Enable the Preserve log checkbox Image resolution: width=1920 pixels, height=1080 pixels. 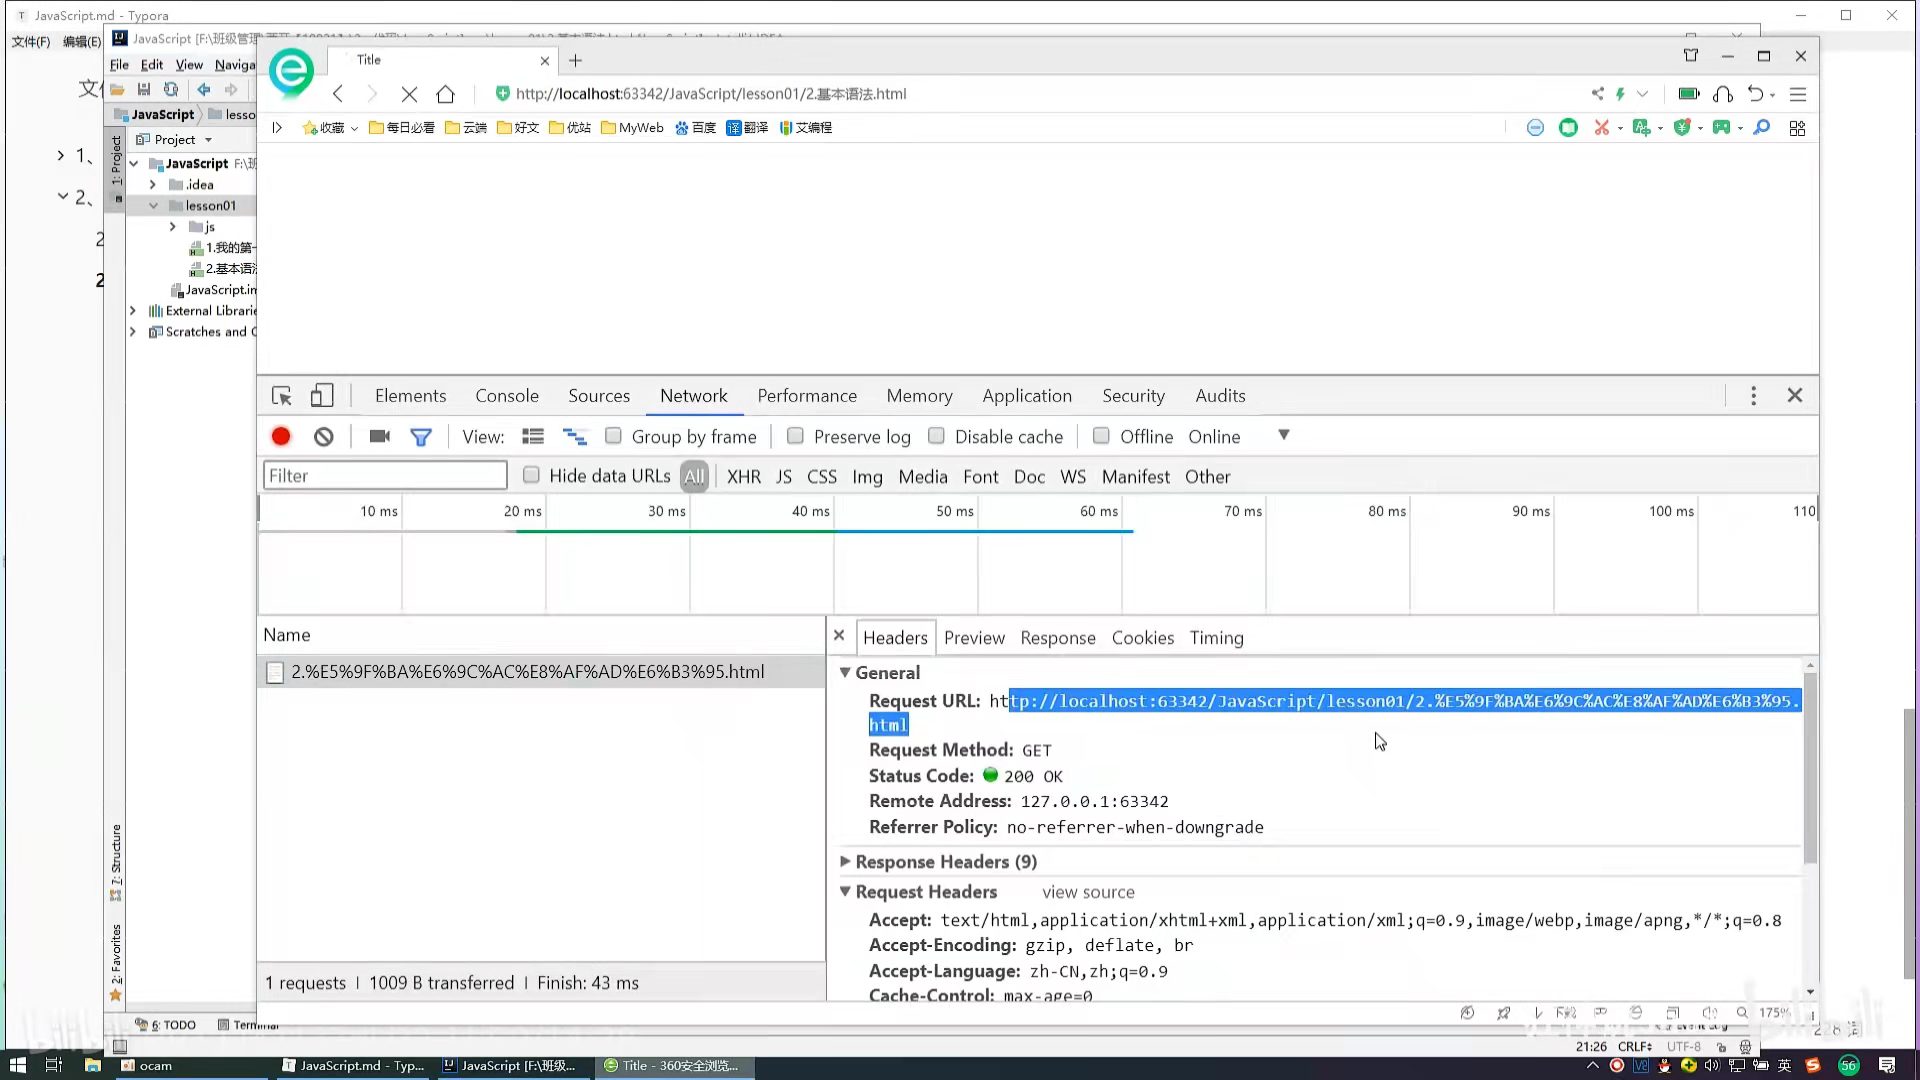point(795,436)
